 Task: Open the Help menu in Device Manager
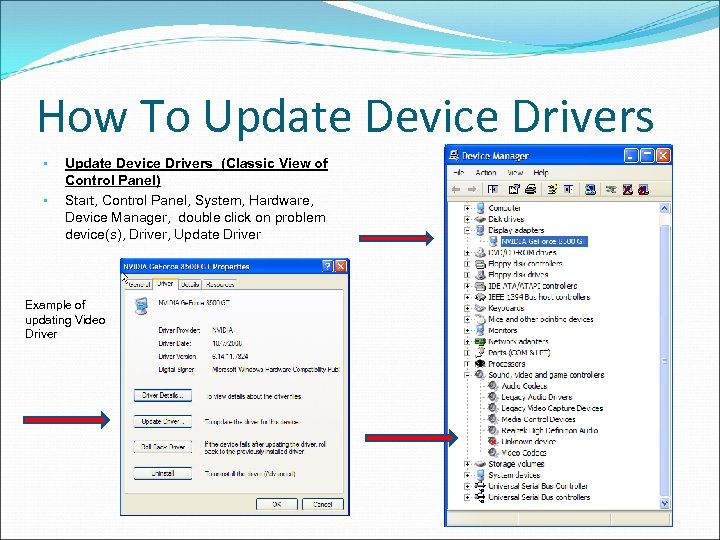click(x=541, y=173)
